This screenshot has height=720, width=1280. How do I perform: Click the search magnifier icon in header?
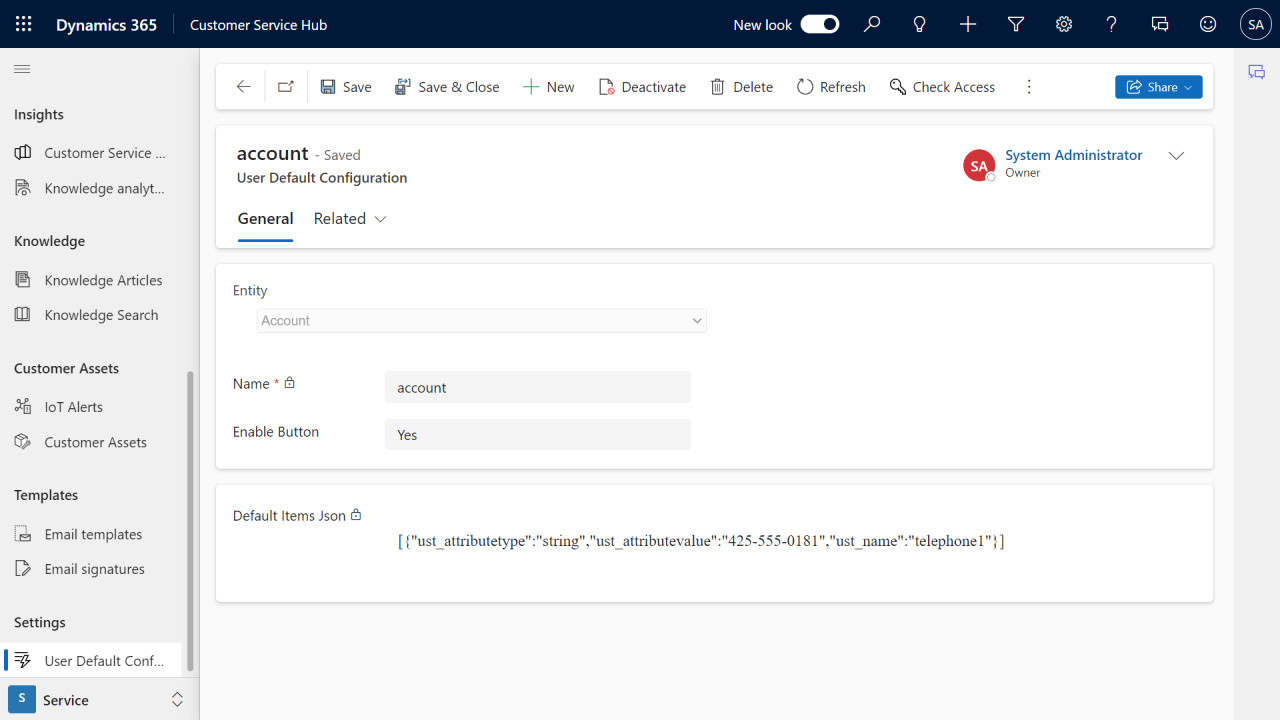coord(872,24)
